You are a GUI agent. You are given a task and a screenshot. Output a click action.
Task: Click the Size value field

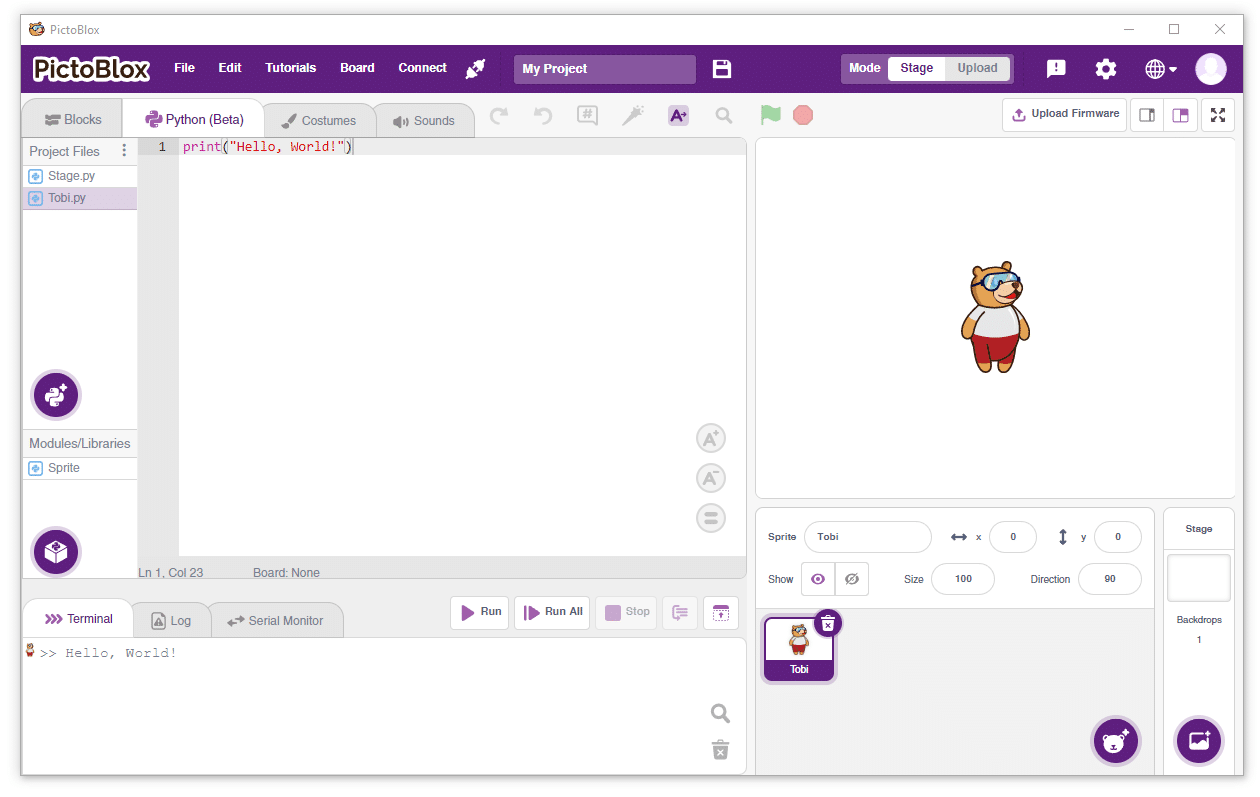[x=963, y=579]
